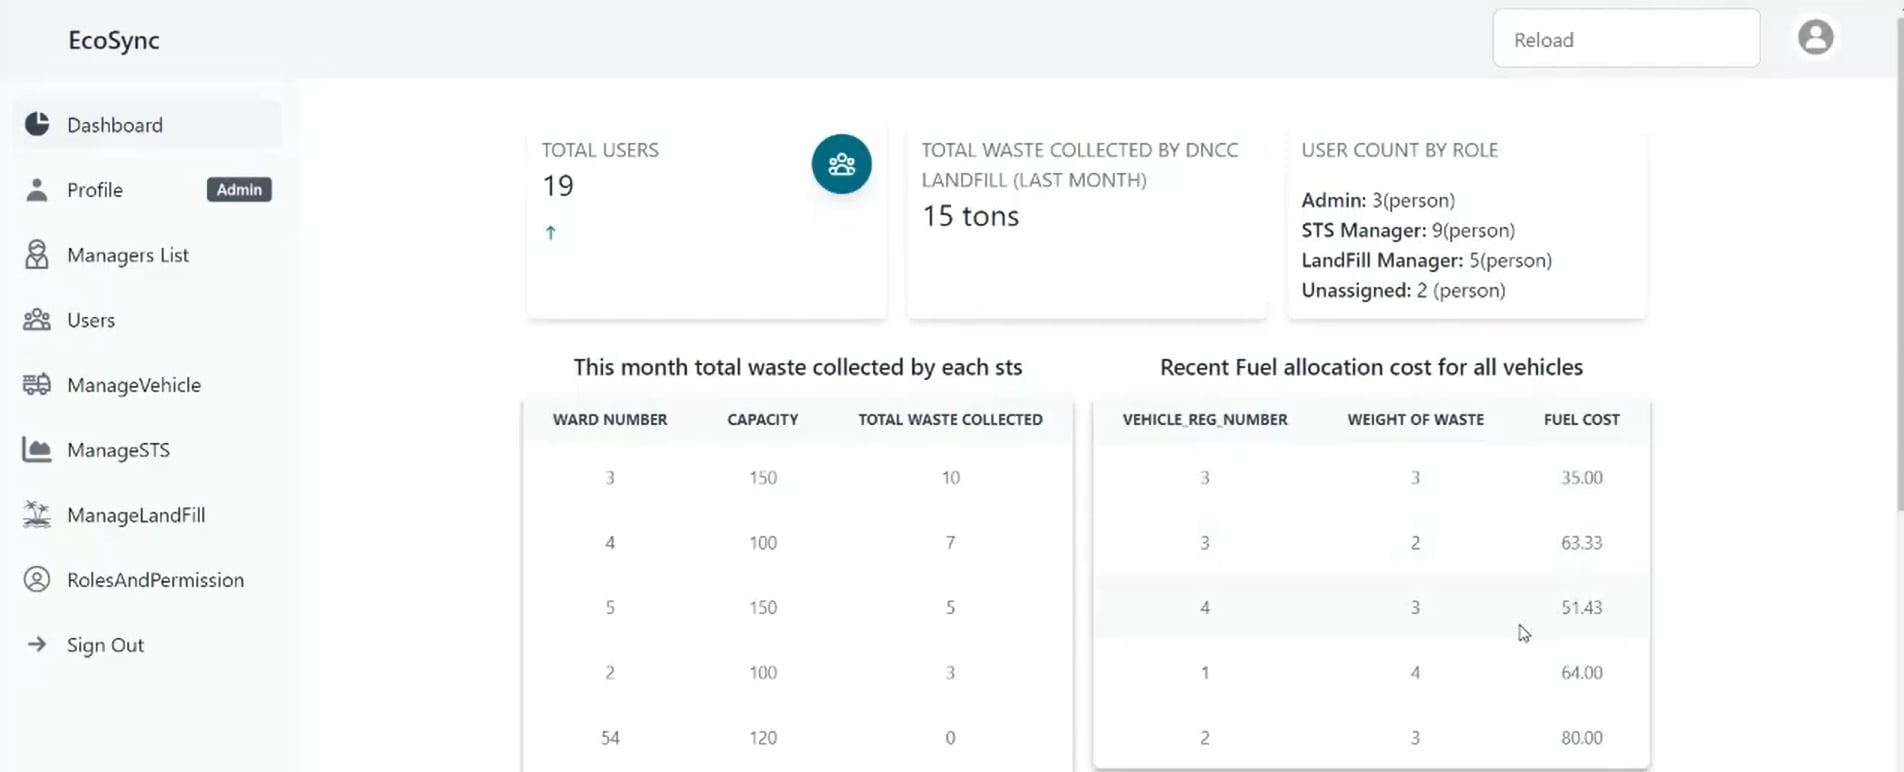
Task: Click the teal users badge in Total Users card
Action: point(841,164)
